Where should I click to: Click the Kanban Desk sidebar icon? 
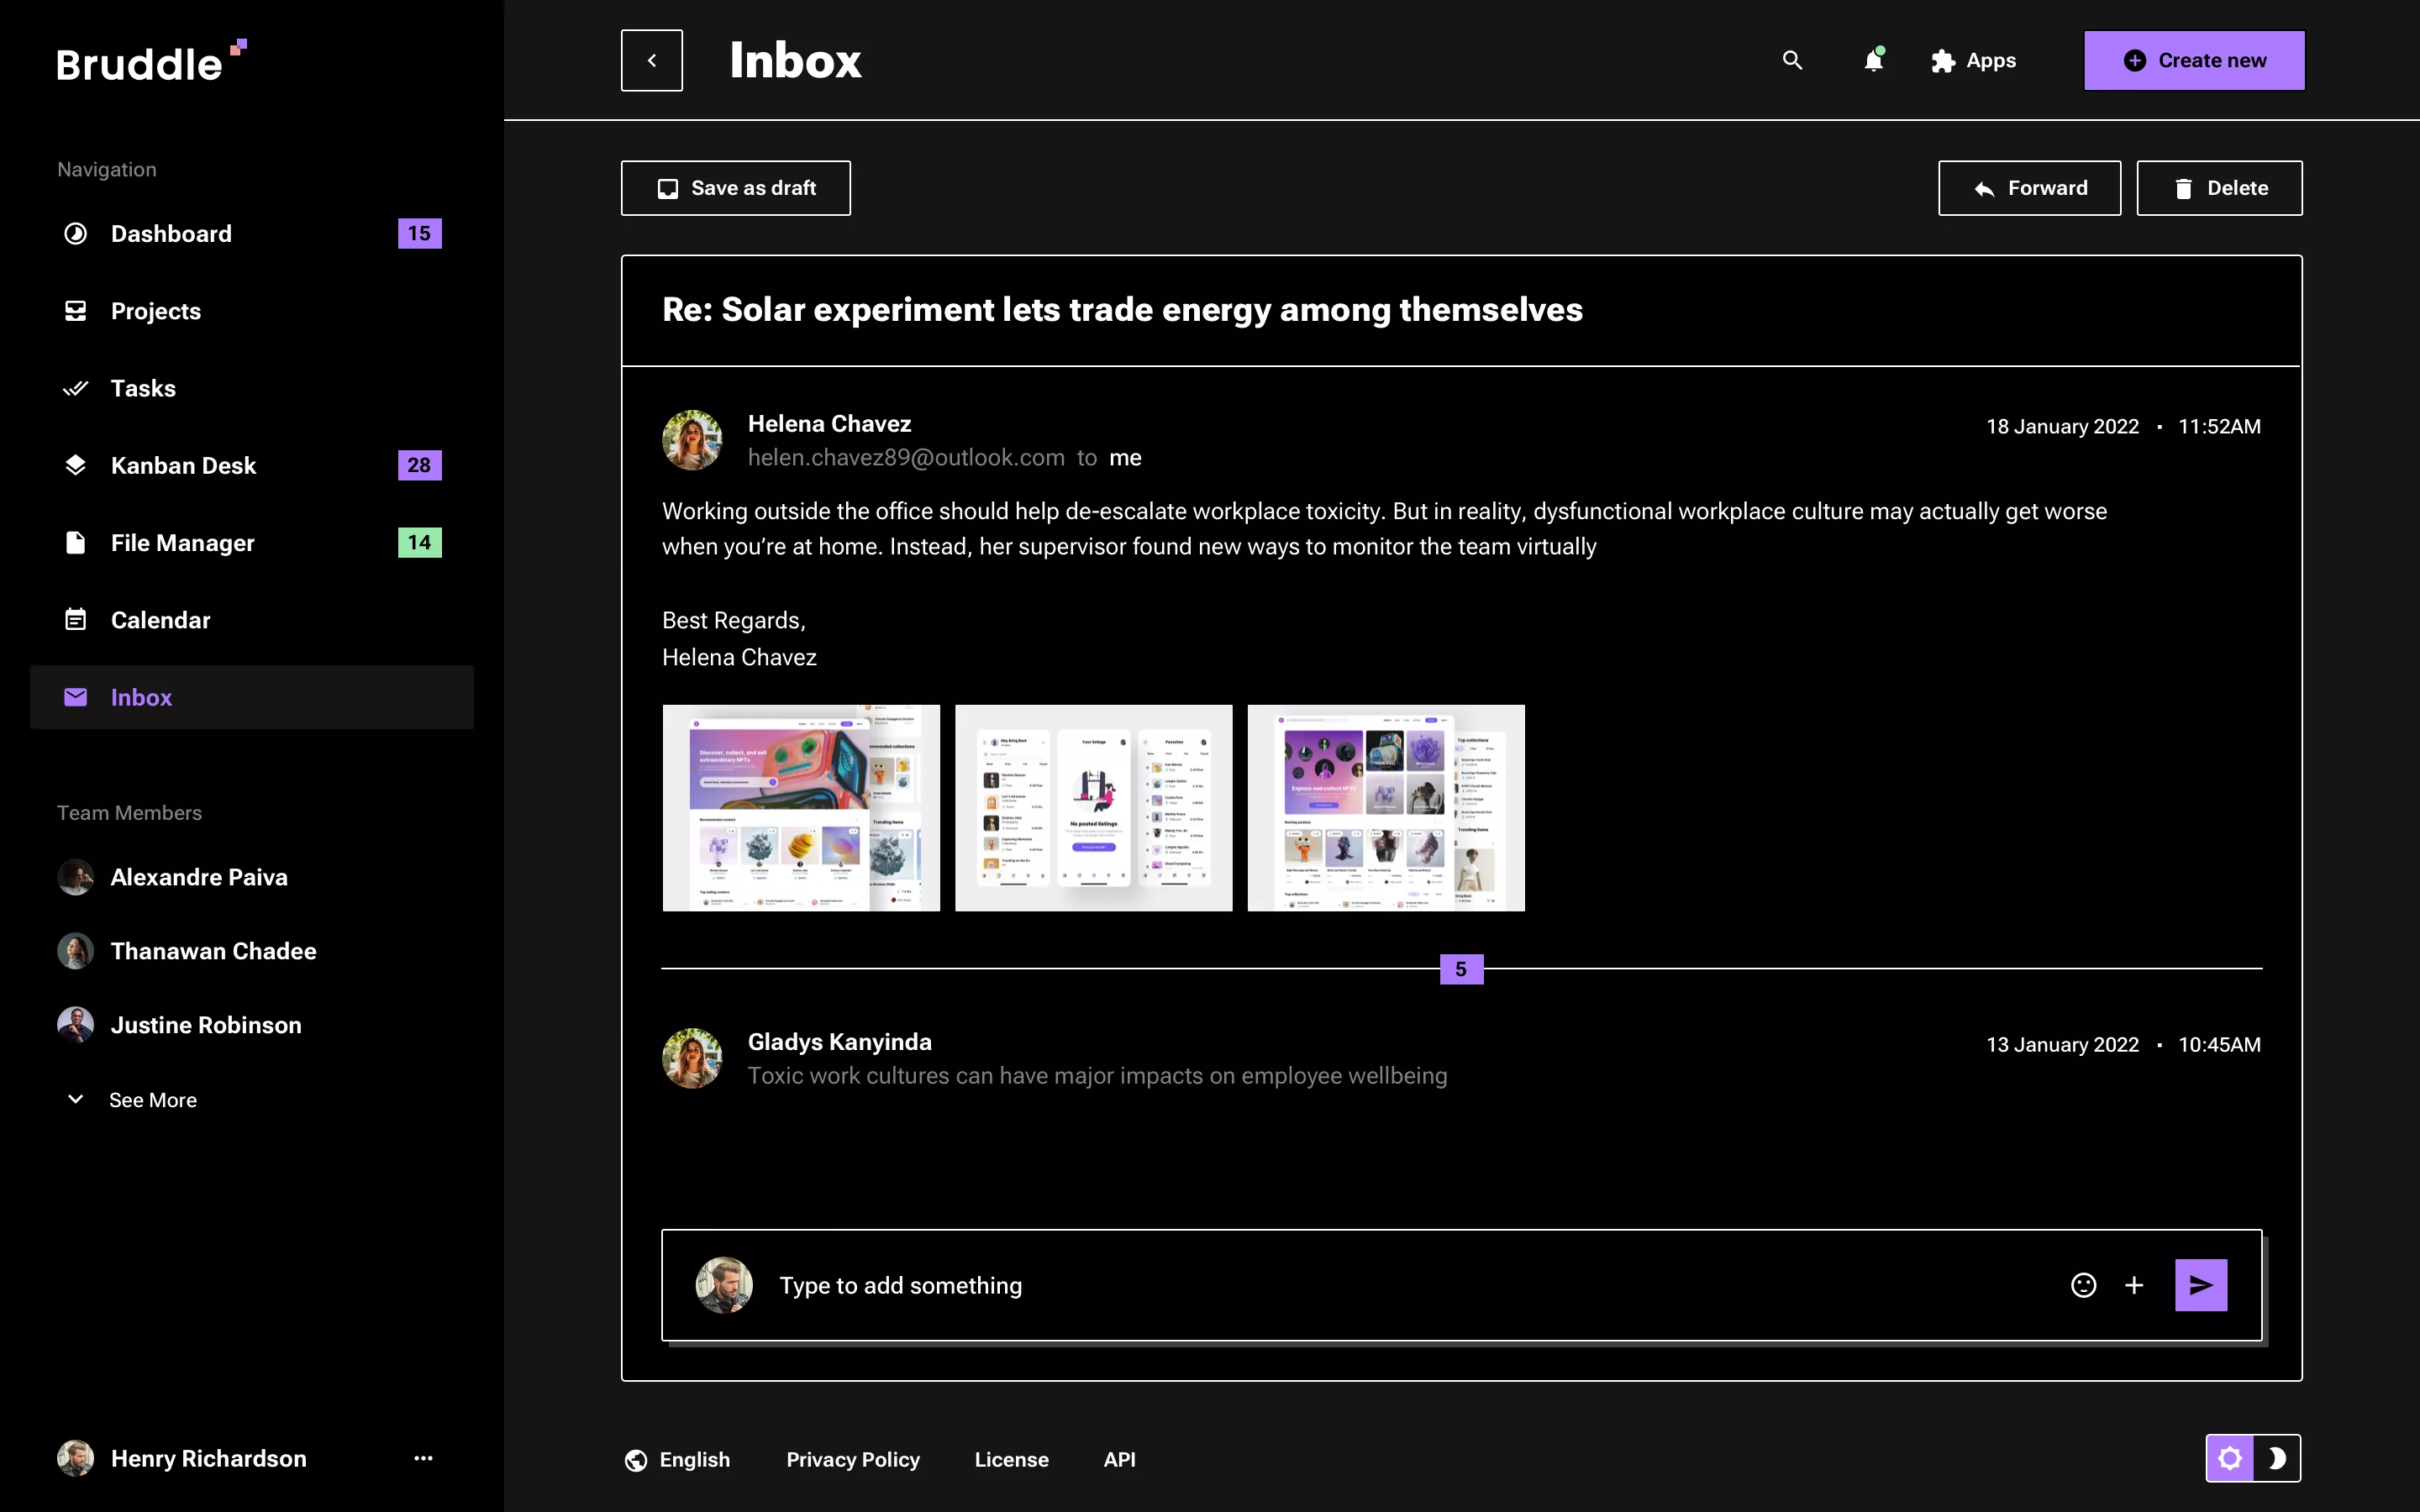tap(76, 465)
